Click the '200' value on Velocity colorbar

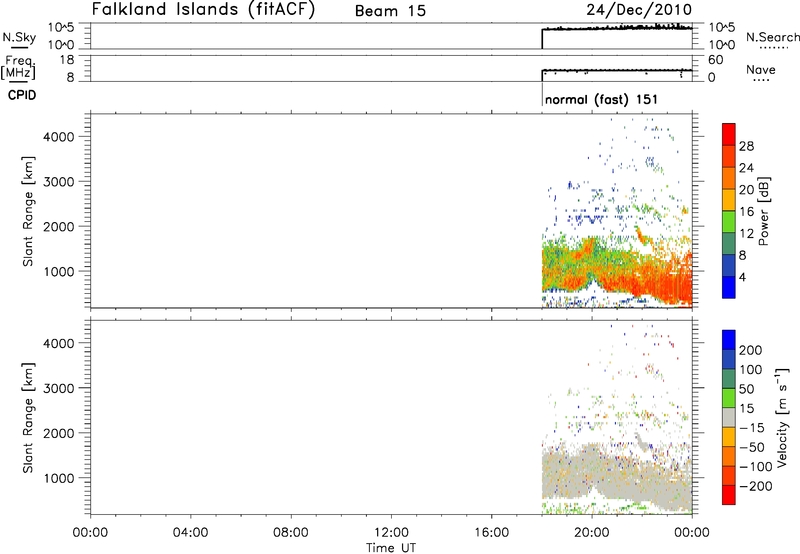point(750,350)
